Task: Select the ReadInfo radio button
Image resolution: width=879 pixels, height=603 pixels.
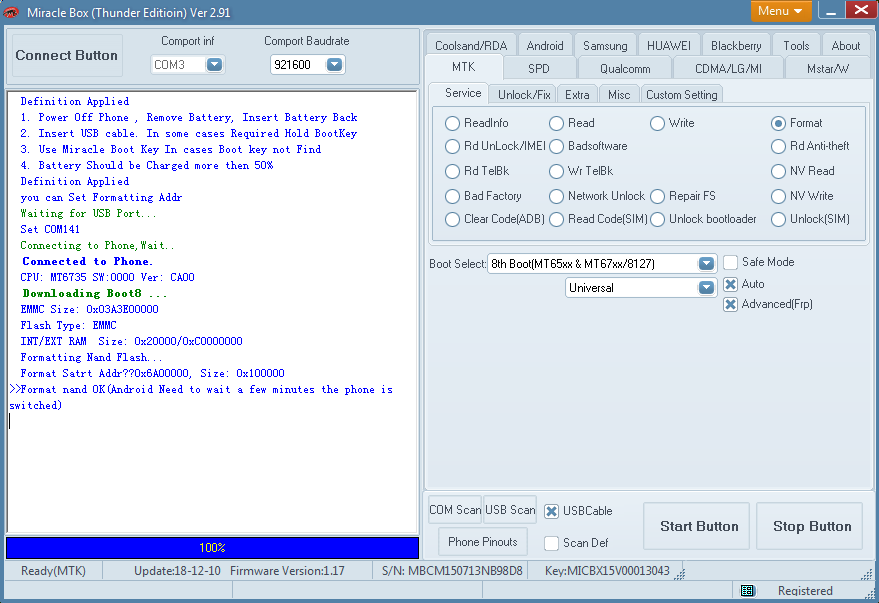Action: tap(452, 123)
